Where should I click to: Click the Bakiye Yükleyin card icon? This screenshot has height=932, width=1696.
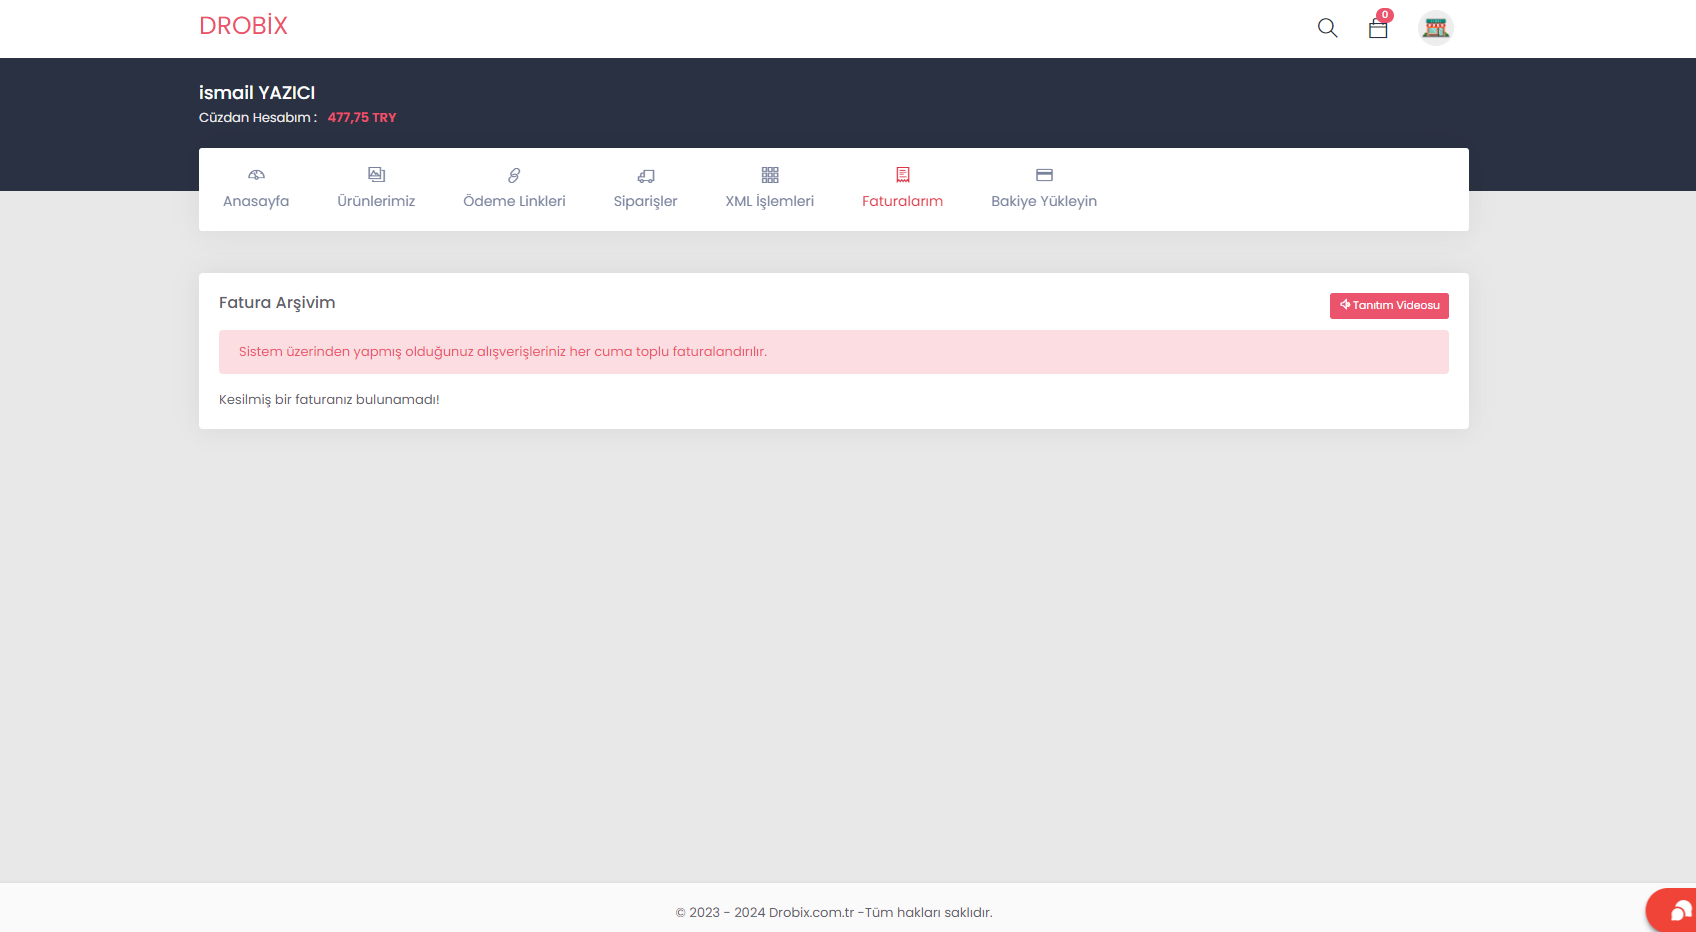coord(1044,175)
